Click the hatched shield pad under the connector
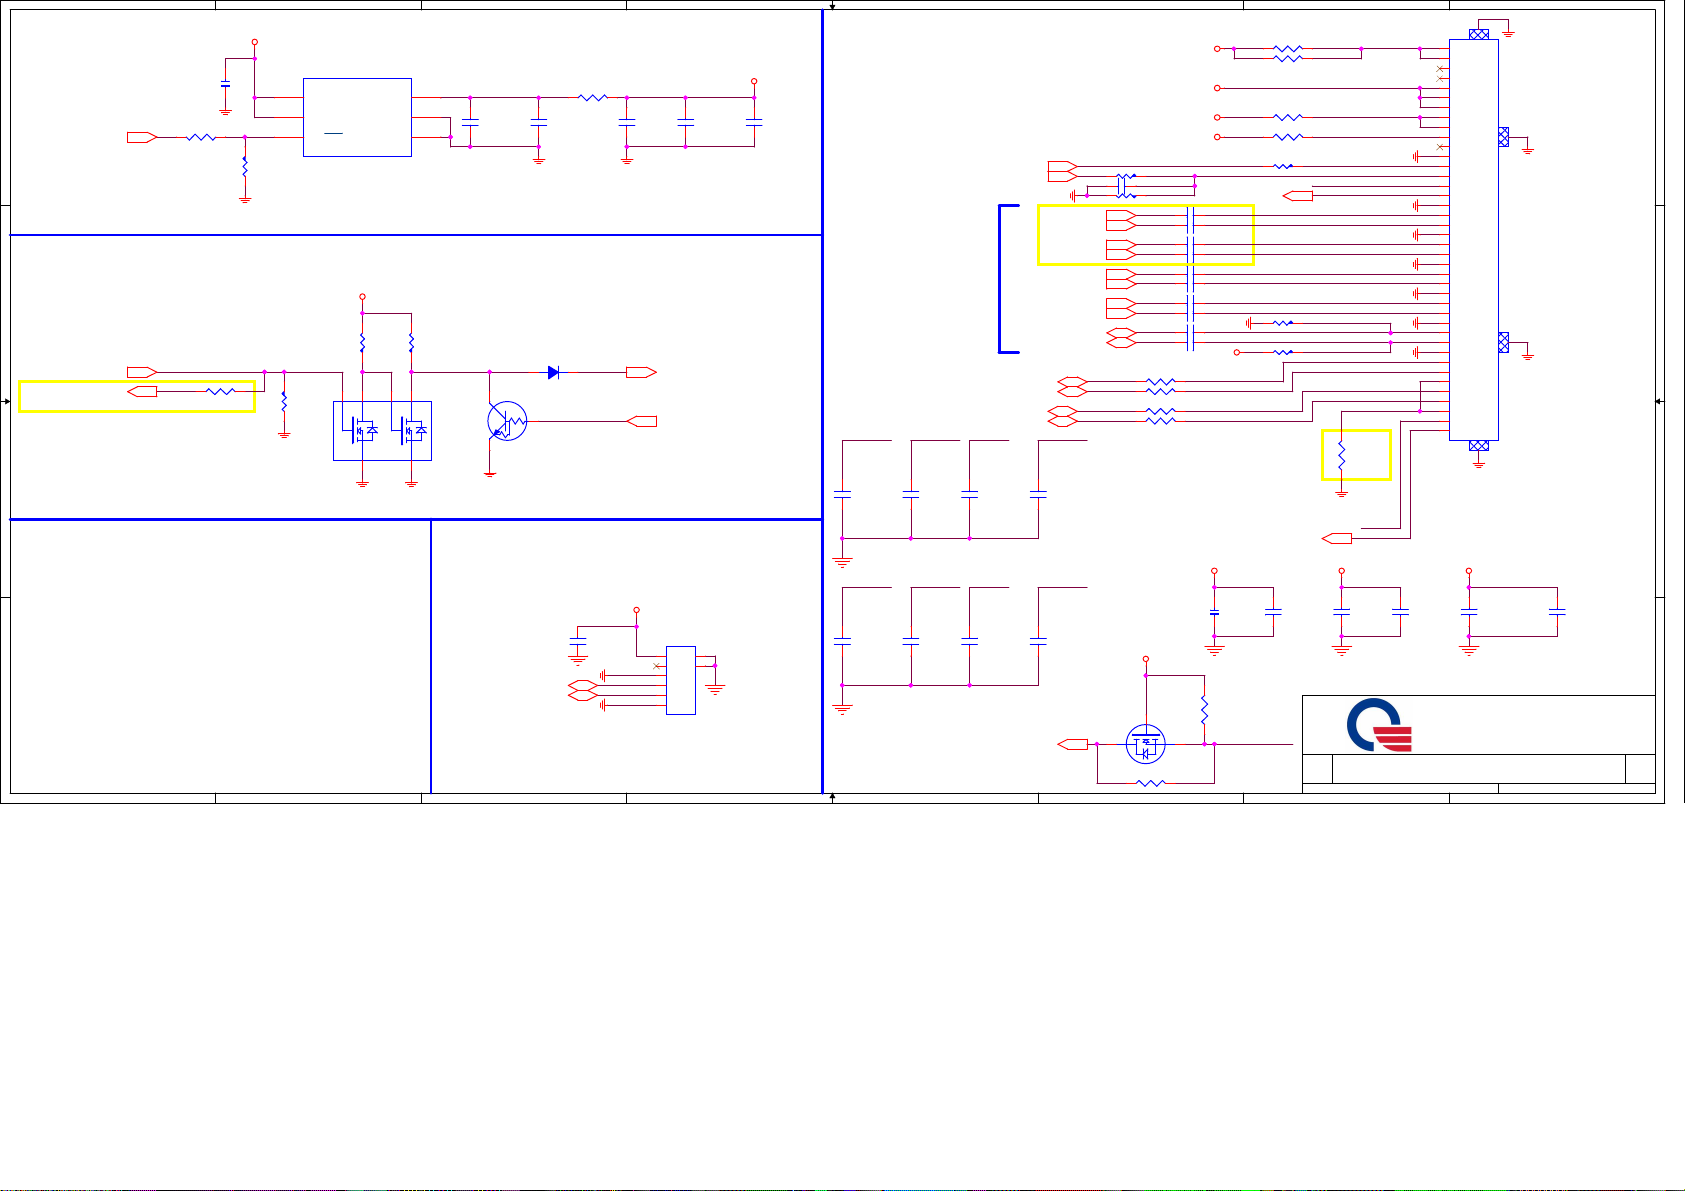Screen dimensions: 1685x1191 point(1479,446)
